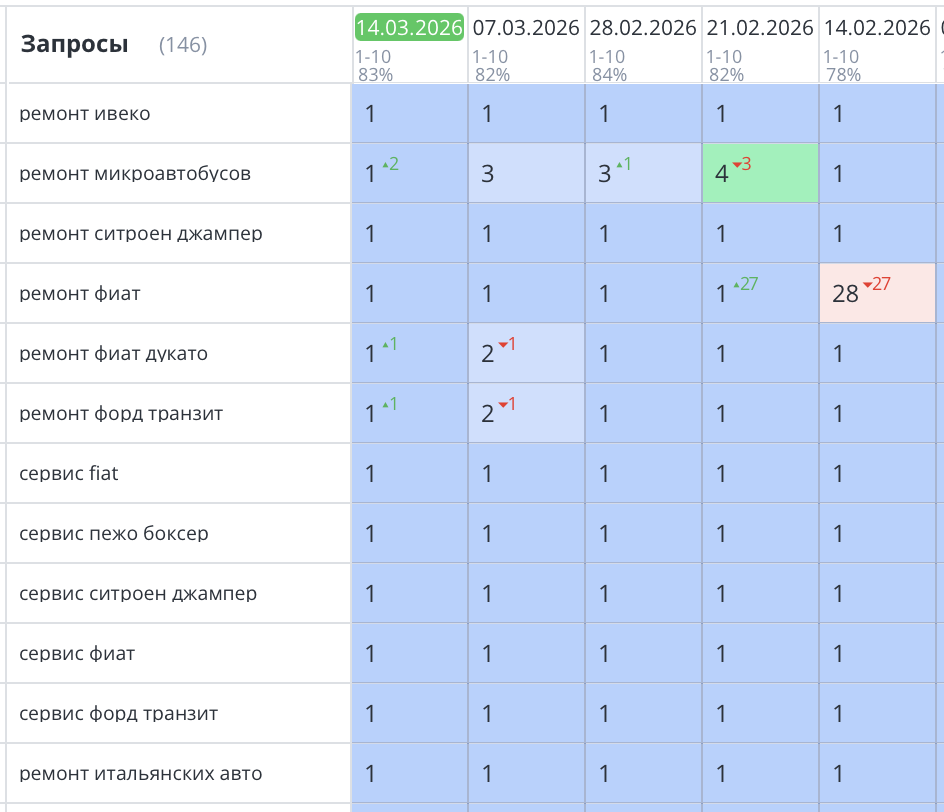
Task: Click red down arrow in ремонт фиат дукато row
Action: click(x=501, y=345)
